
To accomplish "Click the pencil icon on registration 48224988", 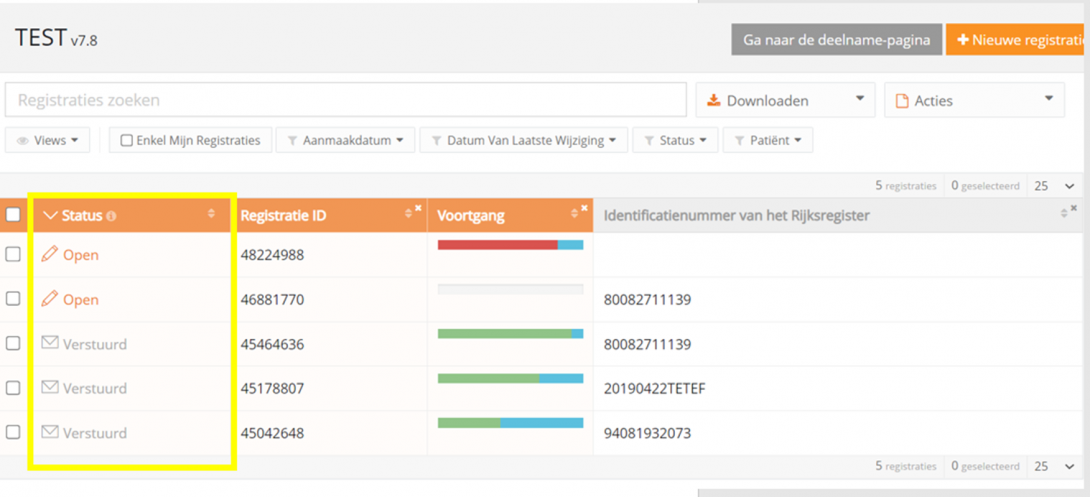I will pos(50,255).
